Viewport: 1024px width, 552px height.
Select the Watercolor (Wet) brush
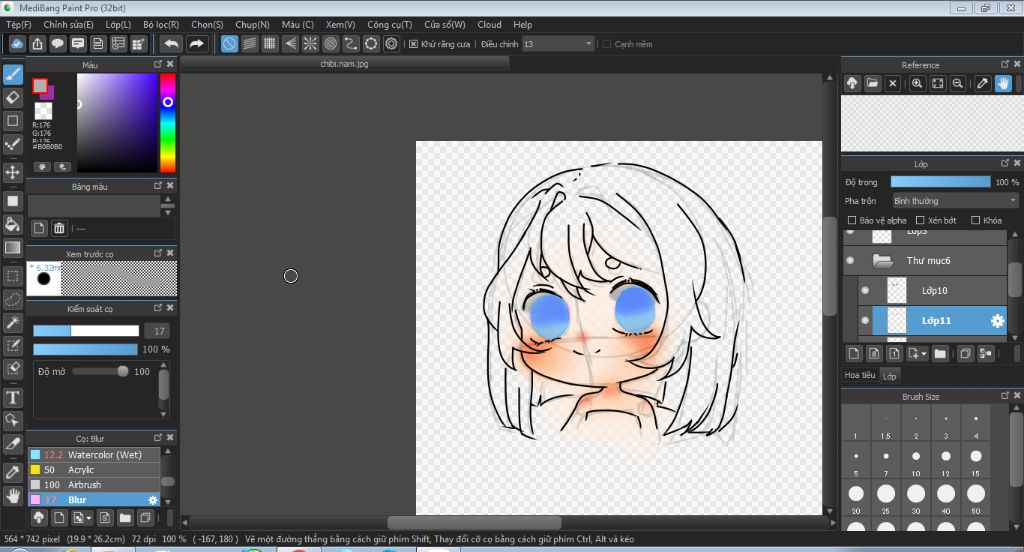pos(94,455)
